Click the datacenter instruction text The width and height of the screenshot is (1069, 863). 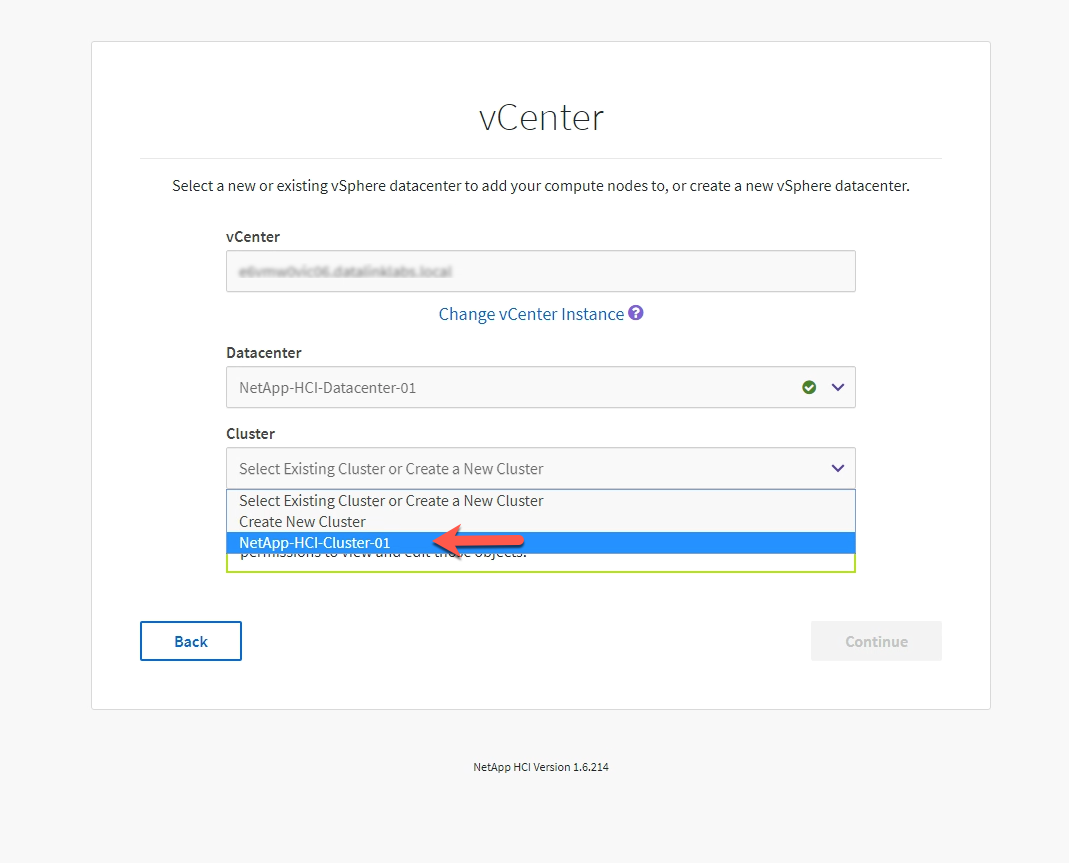tap(541, 186)
